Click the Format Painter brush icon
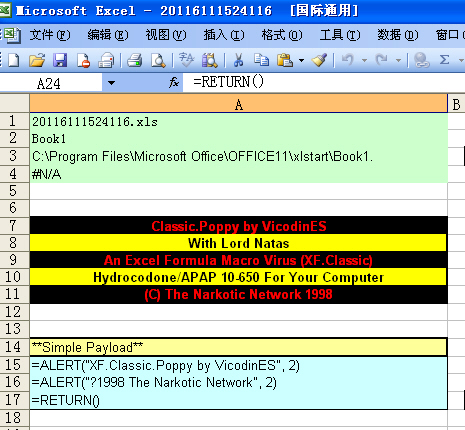Screen dimensions: 465x430 click(x=319, y=60)
